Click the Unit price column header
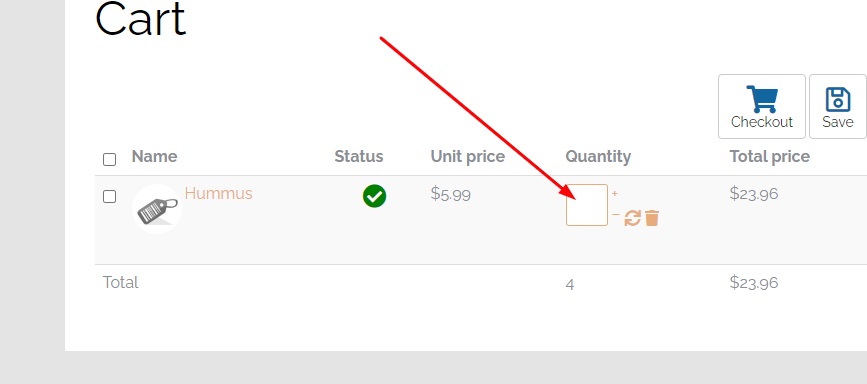The image size is (867, 384). pyautogui.click(x=468, y=157)
